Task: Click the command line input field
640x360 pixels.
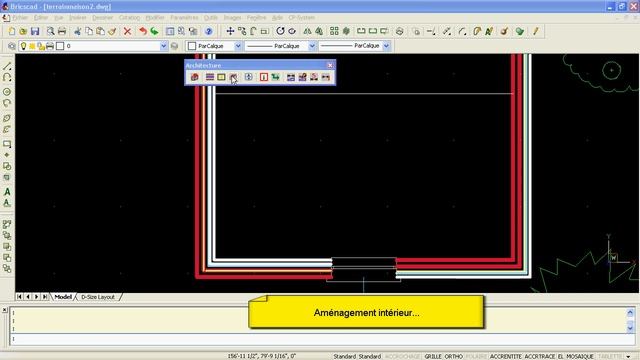Action: point(322,339)
